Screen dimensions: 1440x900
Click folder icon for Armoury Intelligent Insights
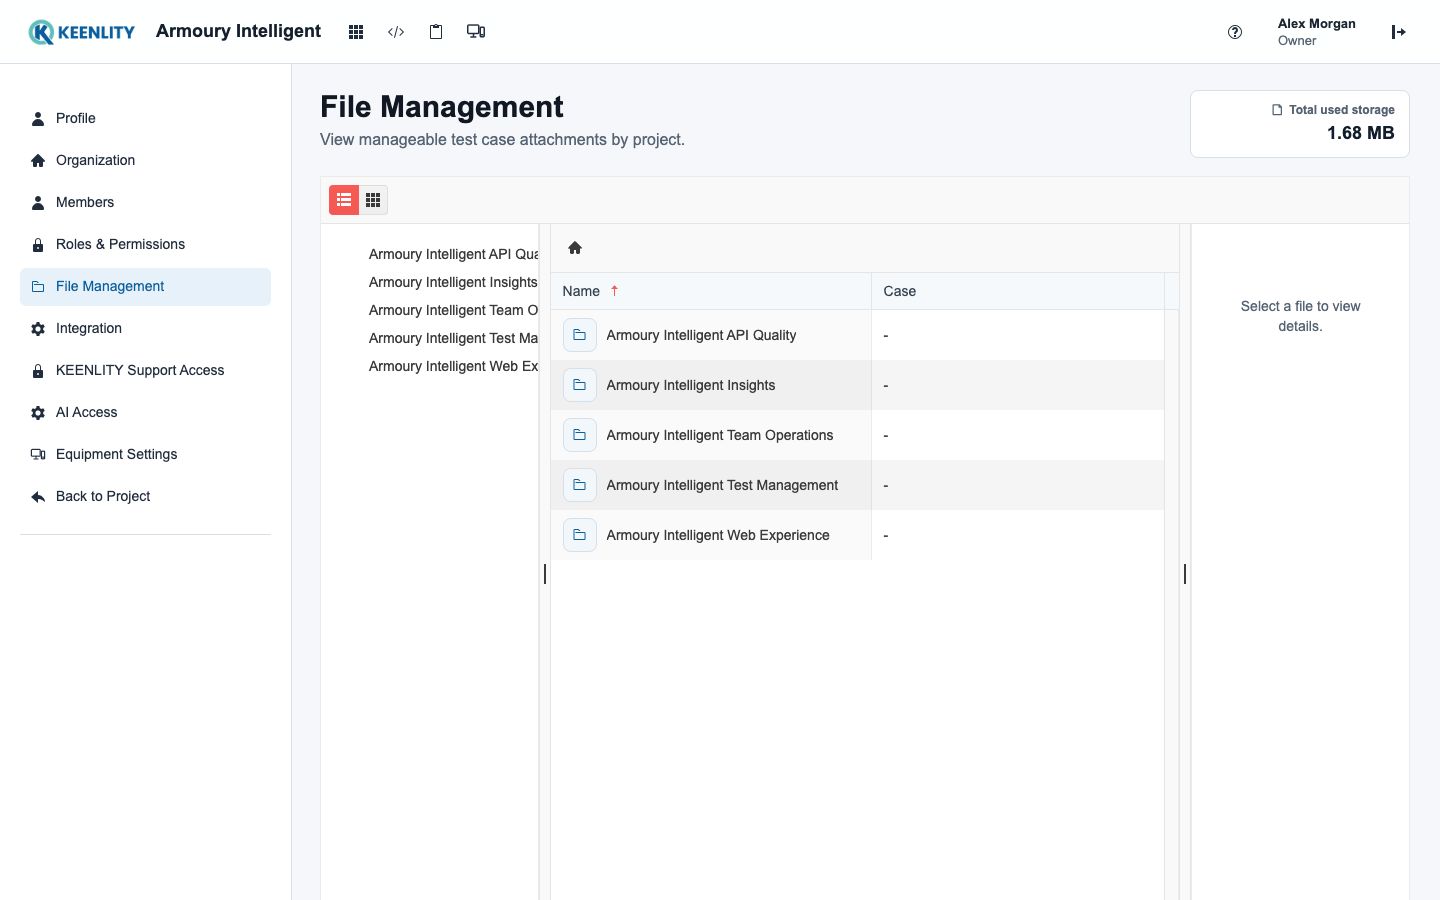click(x=580, y=385)
